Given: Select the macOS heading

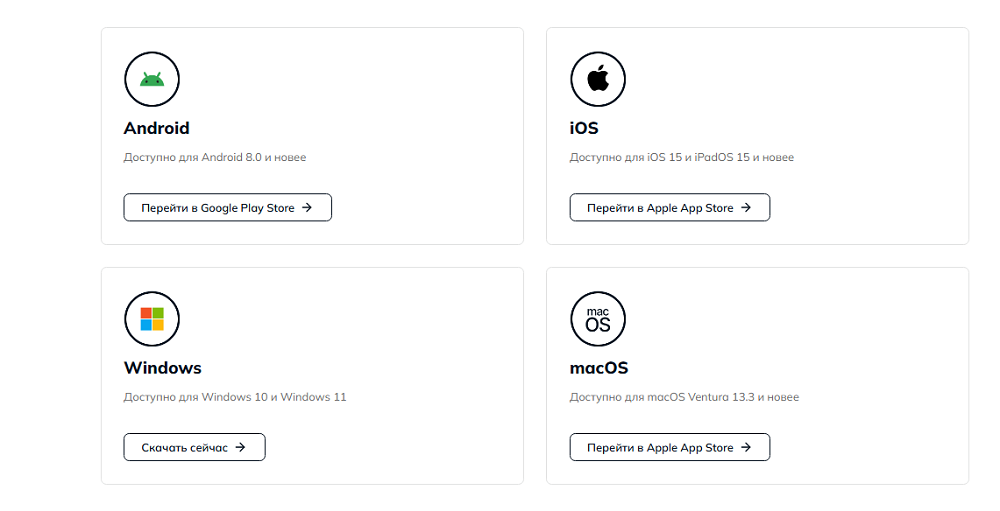Looking at the screenshot, I should 599,368.
